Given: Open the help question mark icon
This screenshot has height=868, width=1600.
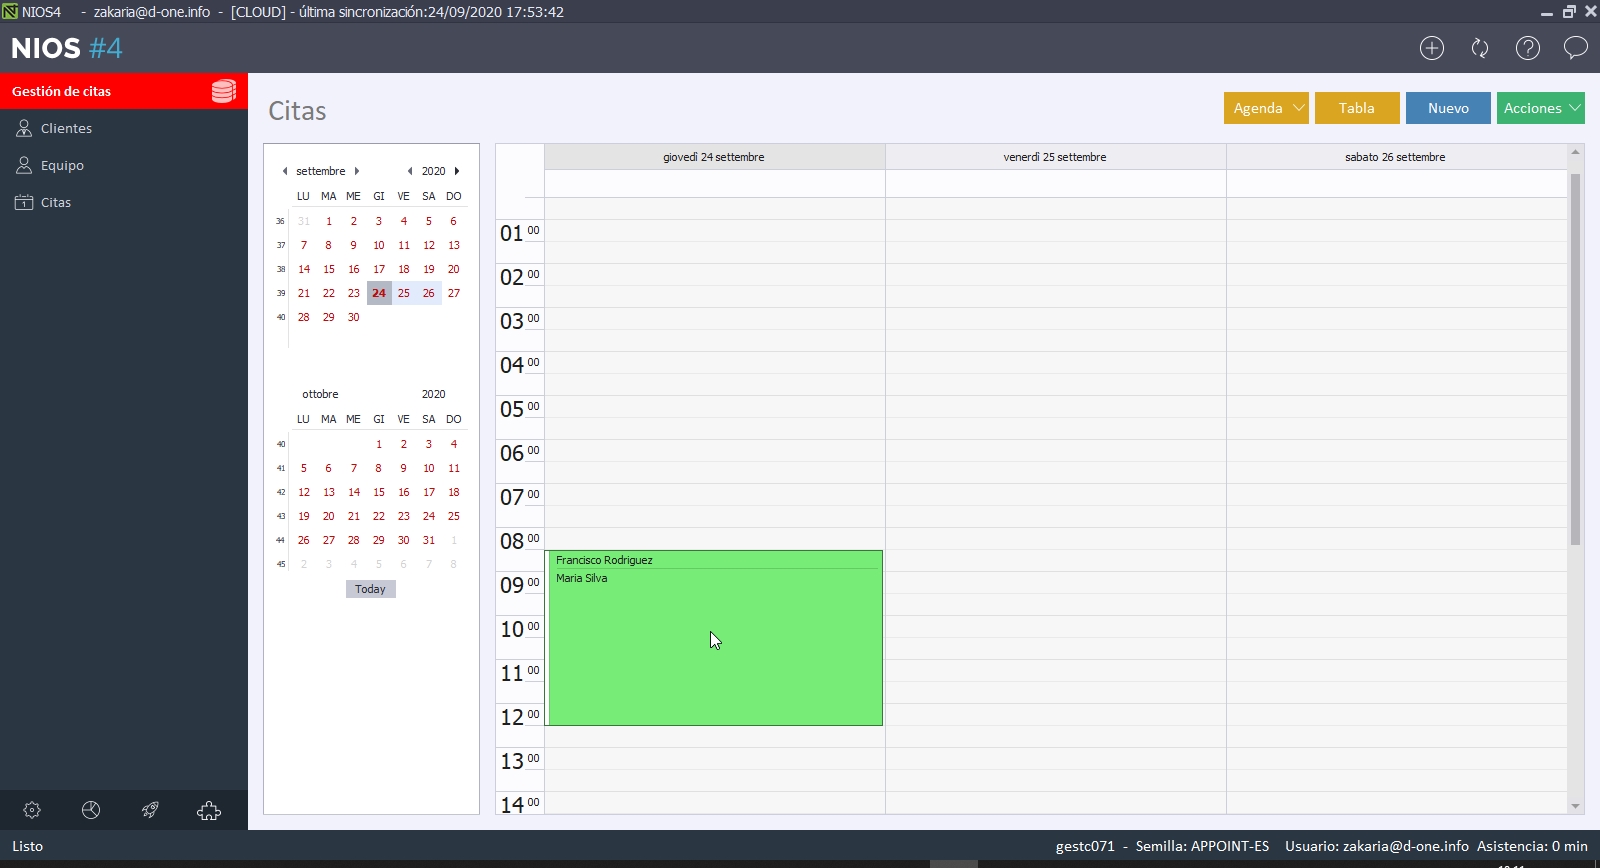Looking at the screenshot, I should click(x=1528, y=48).
